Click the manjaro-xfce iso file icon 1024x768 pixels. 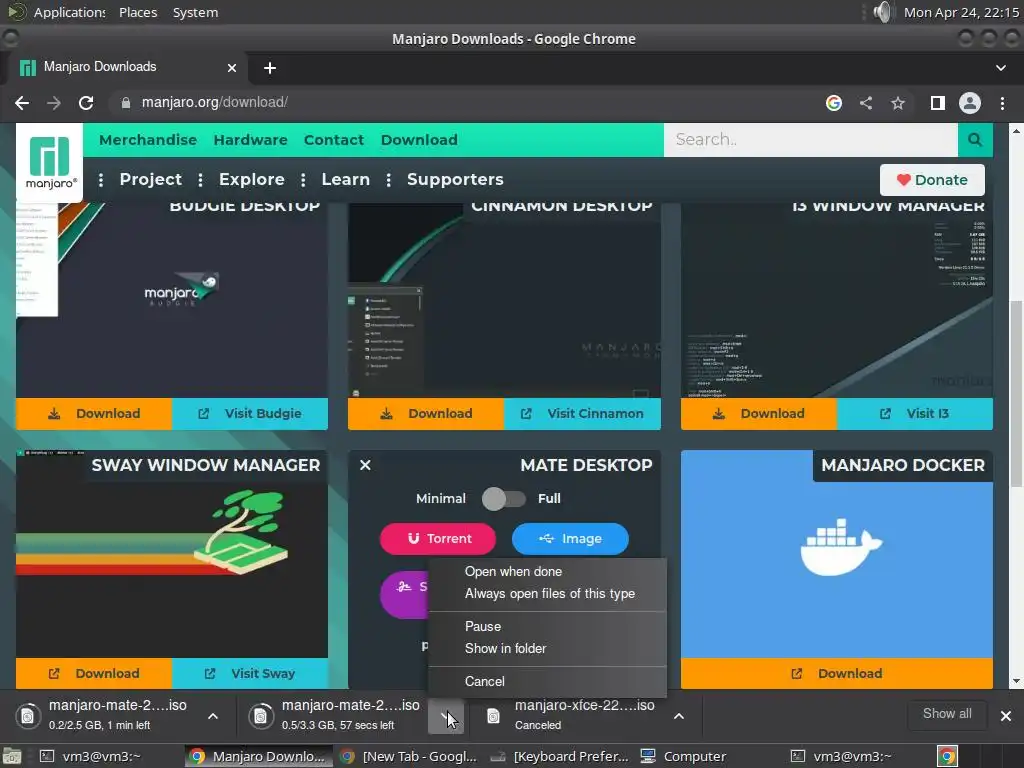494,716
